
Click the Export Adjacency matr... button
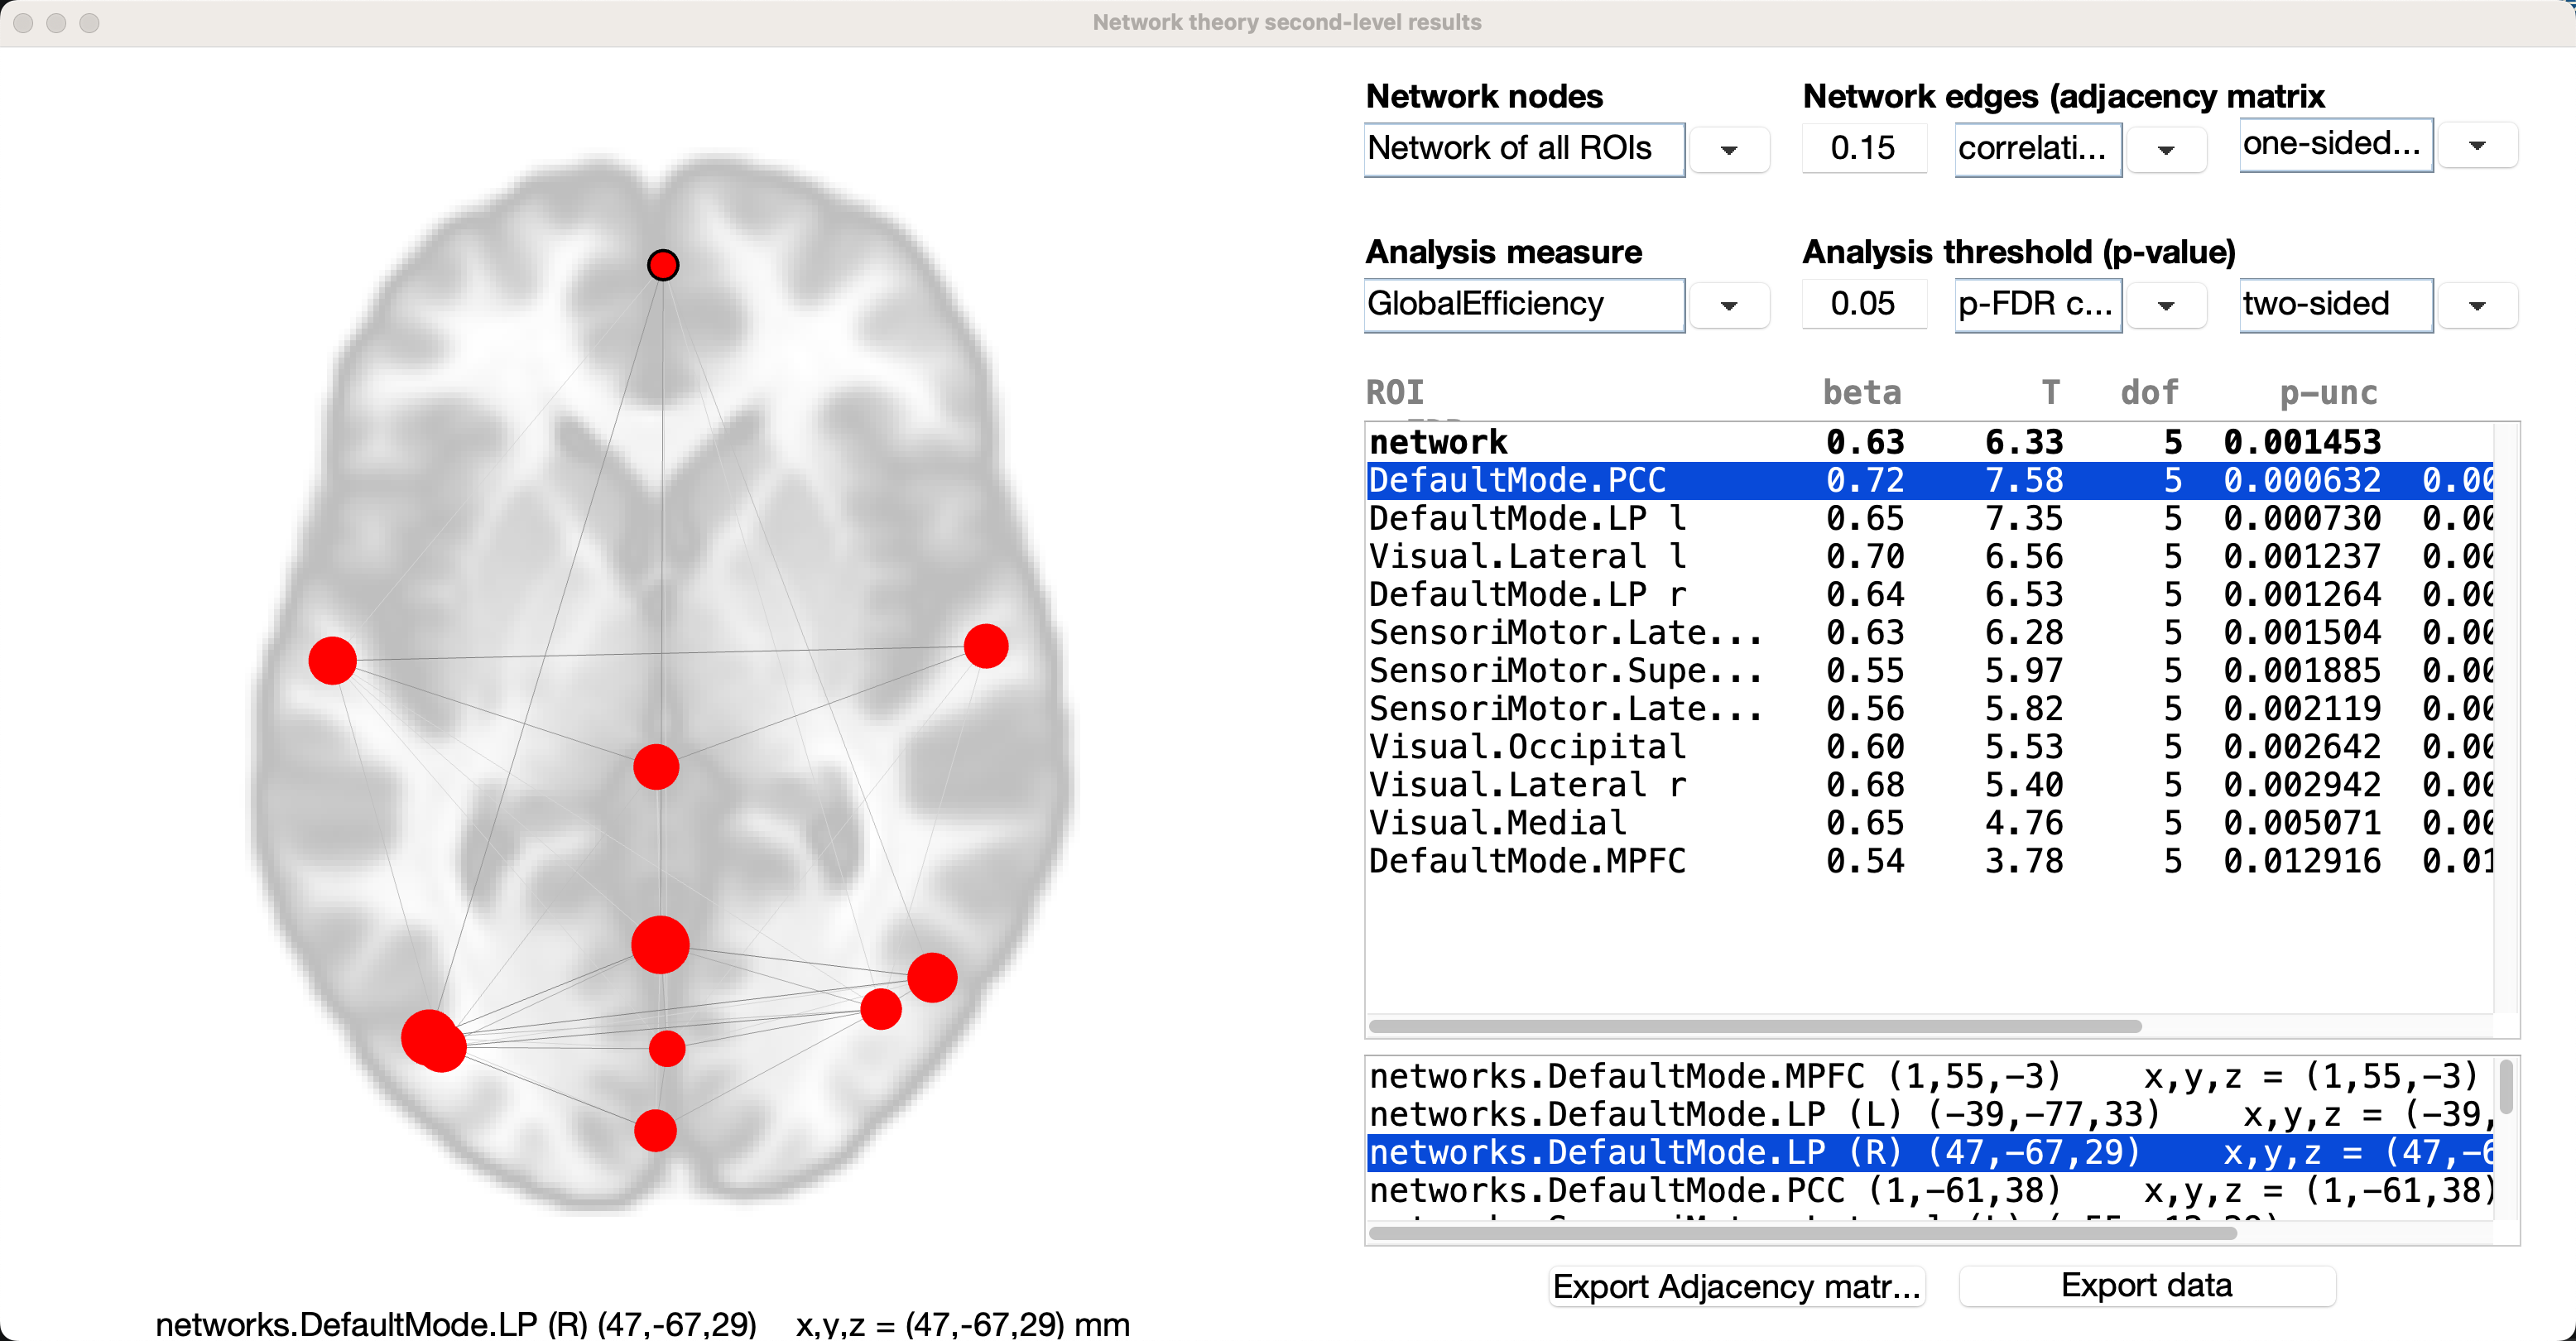pos(1737,1286)
